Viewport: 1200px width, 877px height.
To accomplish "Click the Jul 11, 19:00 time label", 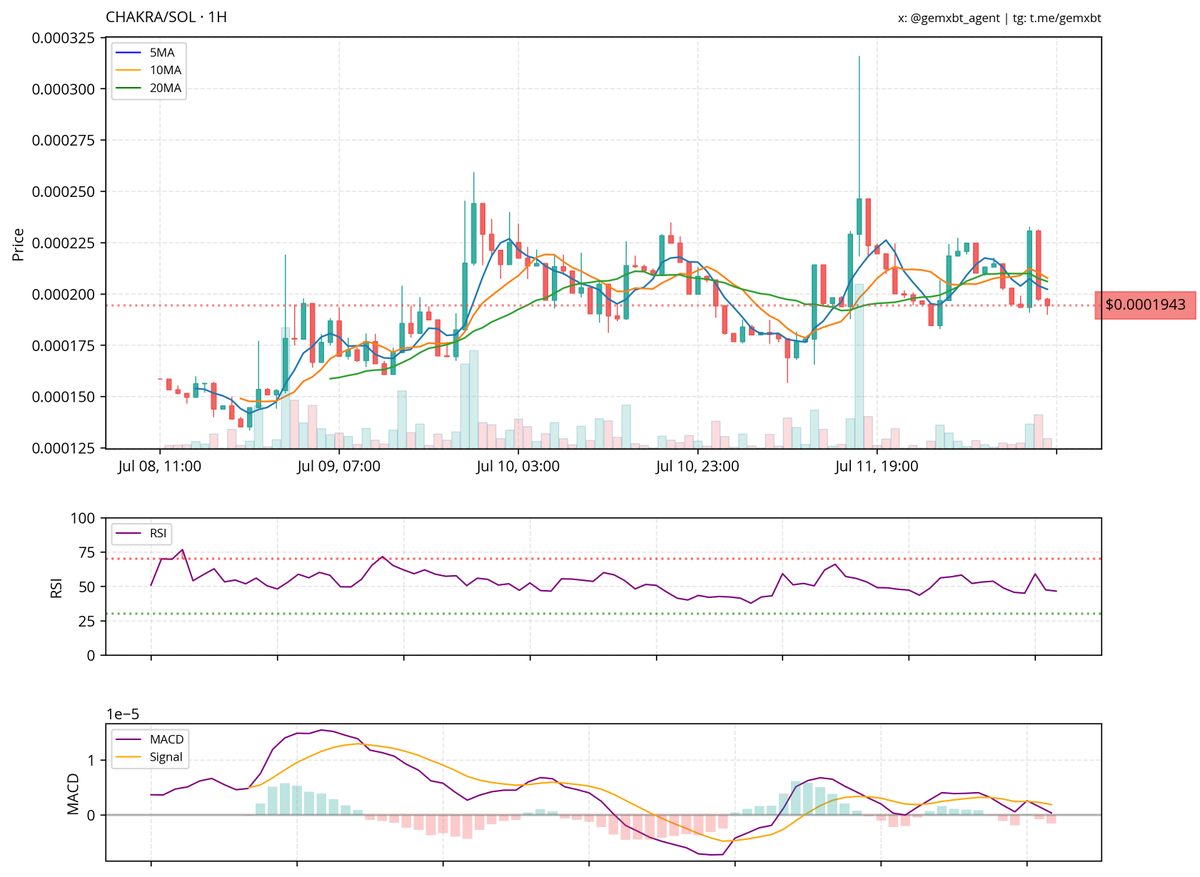I will point(876,466).
